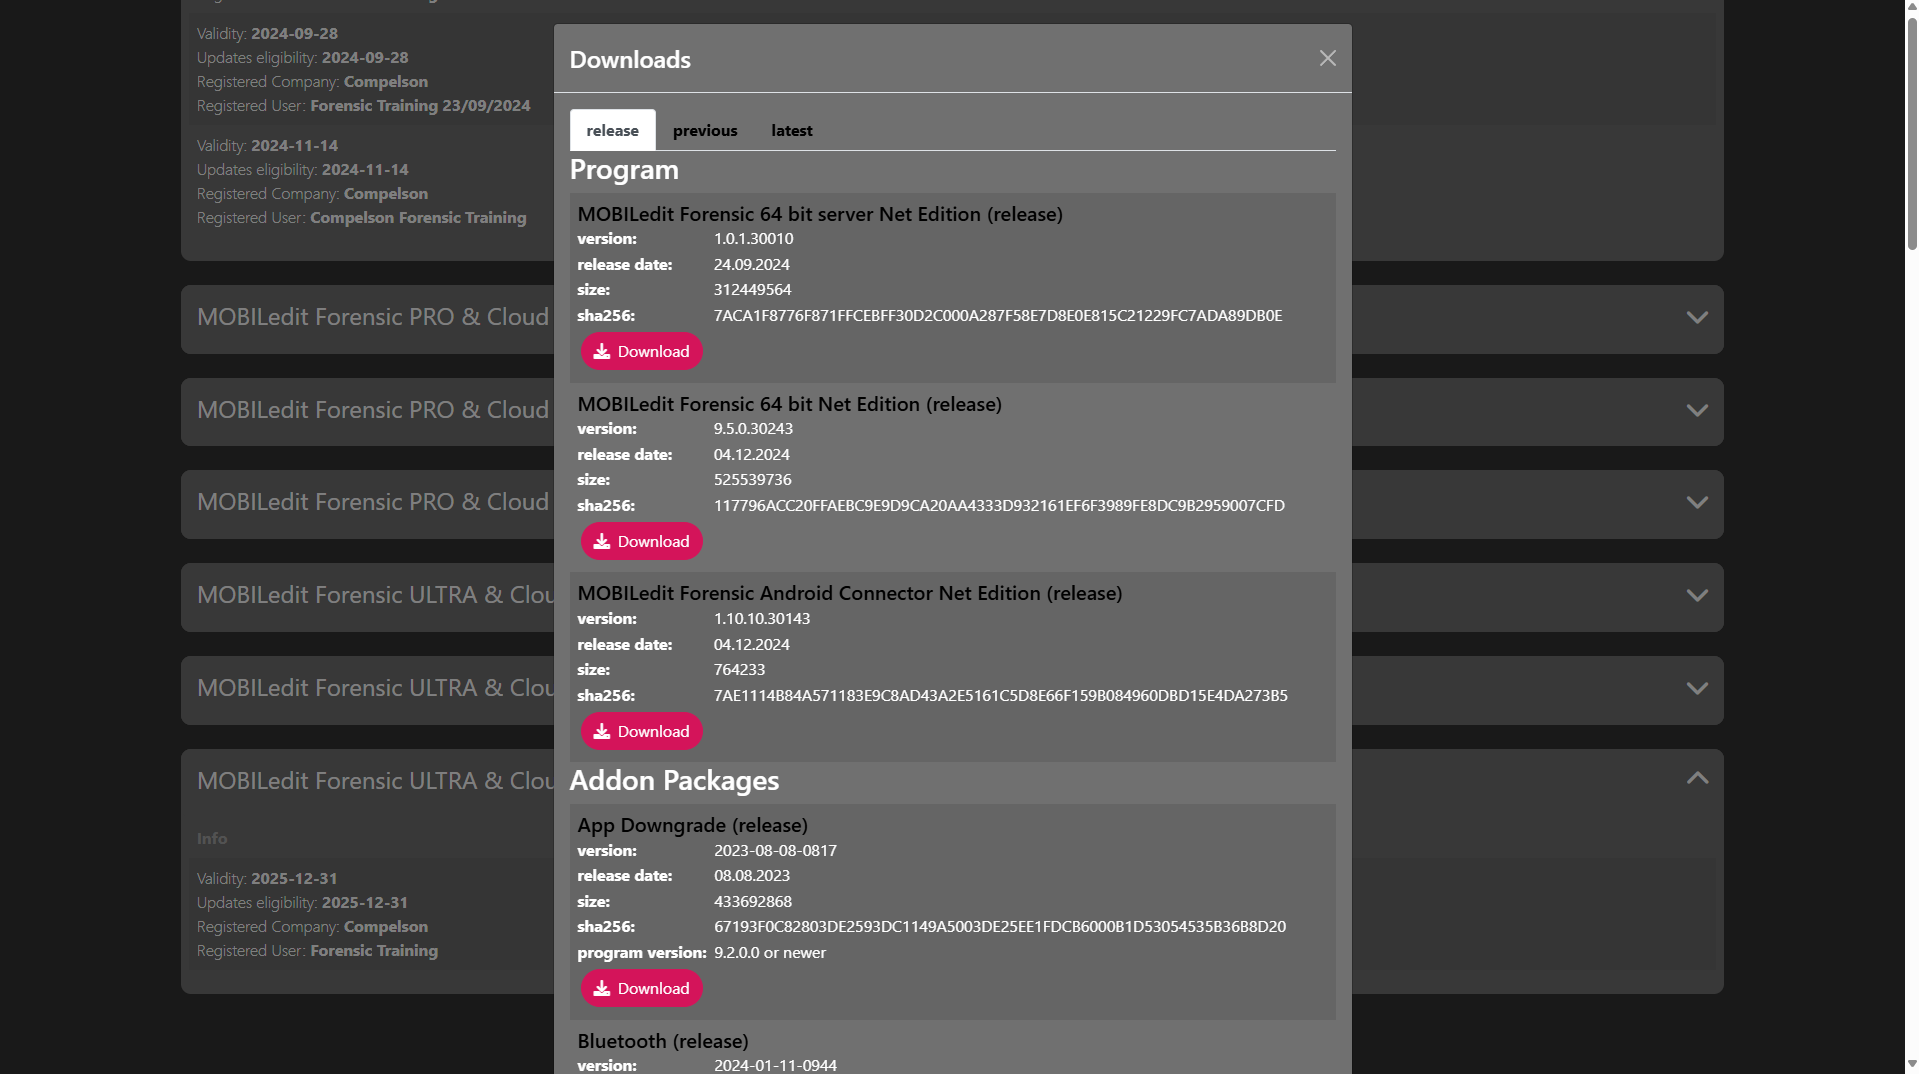Expand the third MOBILedit Forensic PRO & Cloud panel
This screenshot has width=1919, height=1074.
[x=1696, y=503]
